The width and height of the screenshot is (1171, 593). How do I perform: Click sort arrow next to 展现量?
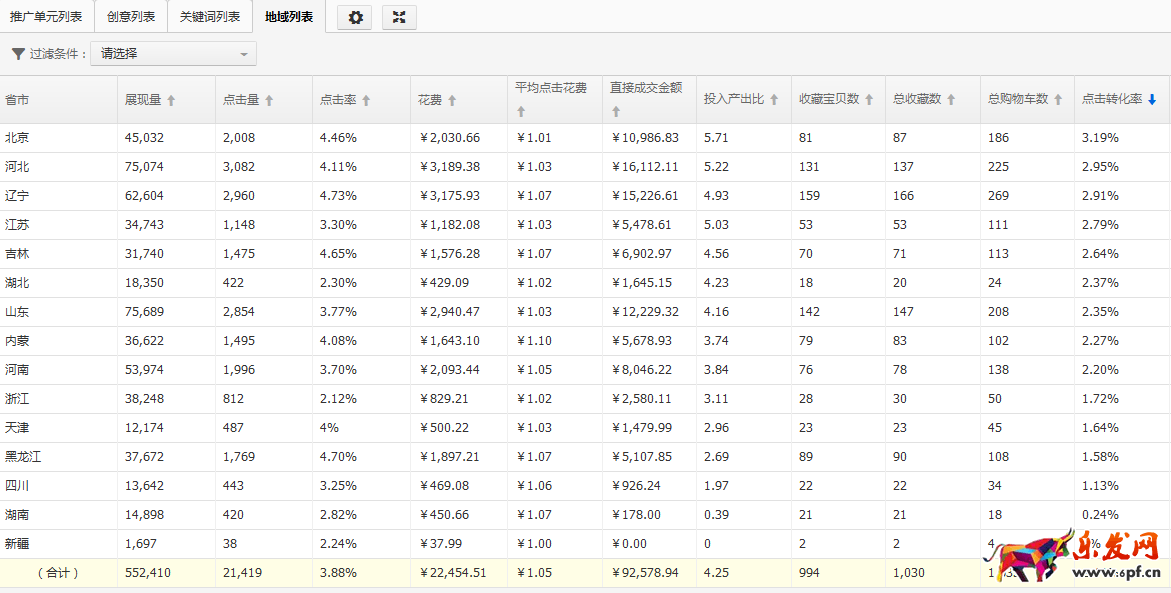pyautogui.click(x=171, y=100)
